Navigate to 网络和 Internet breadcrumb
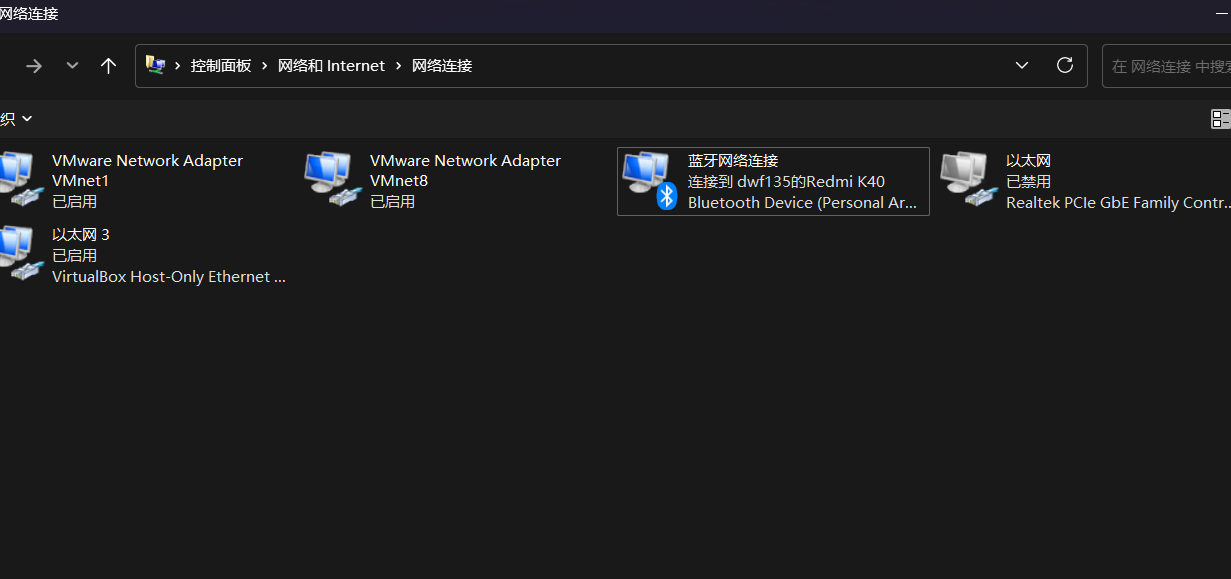 tap(331, 66)
